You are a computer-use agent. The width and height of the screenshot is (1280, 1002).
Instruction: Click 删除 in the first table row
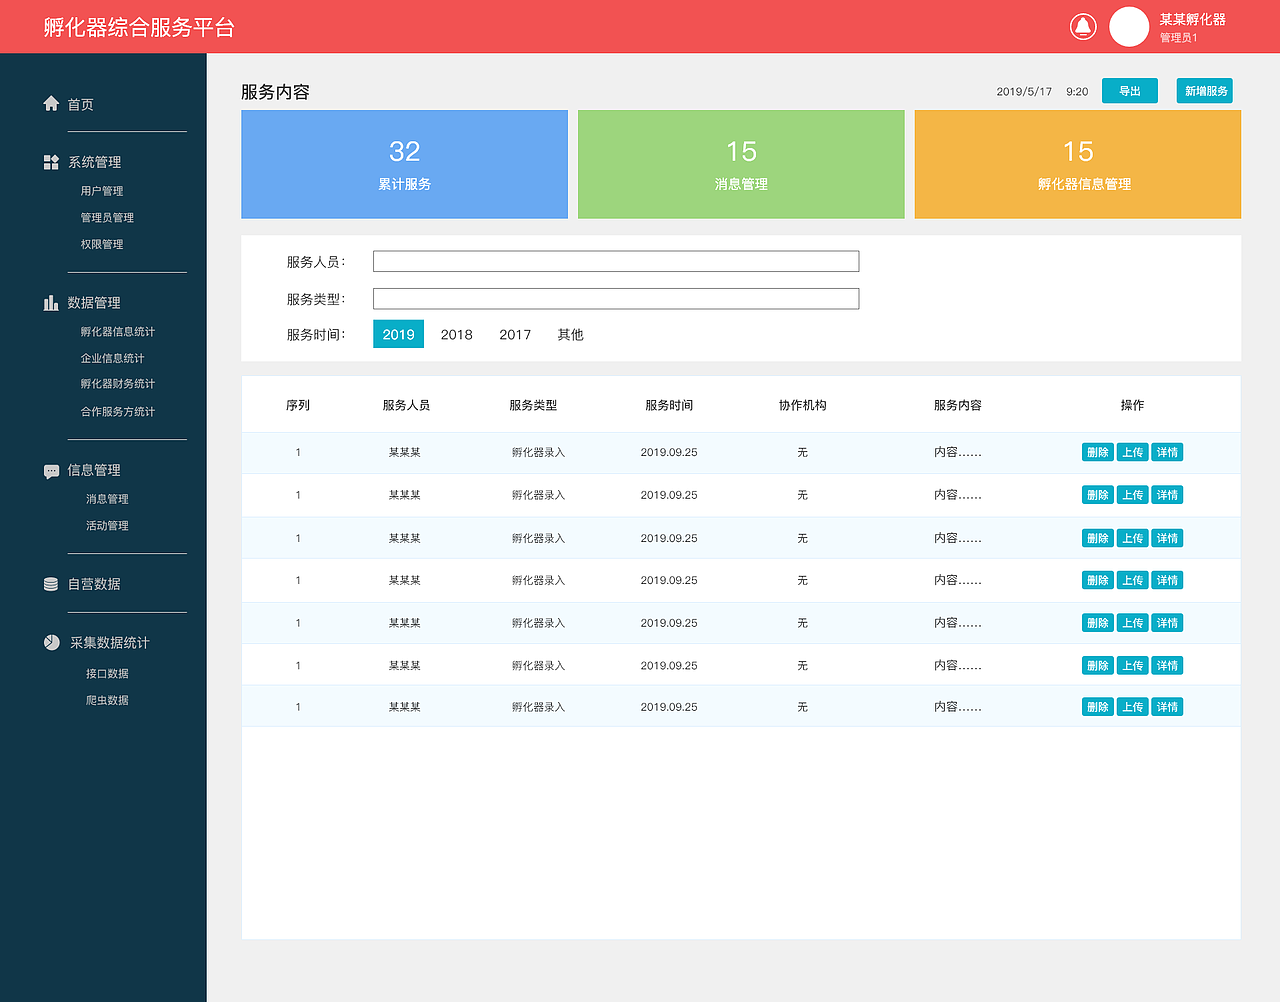[x=1098, y=452]
